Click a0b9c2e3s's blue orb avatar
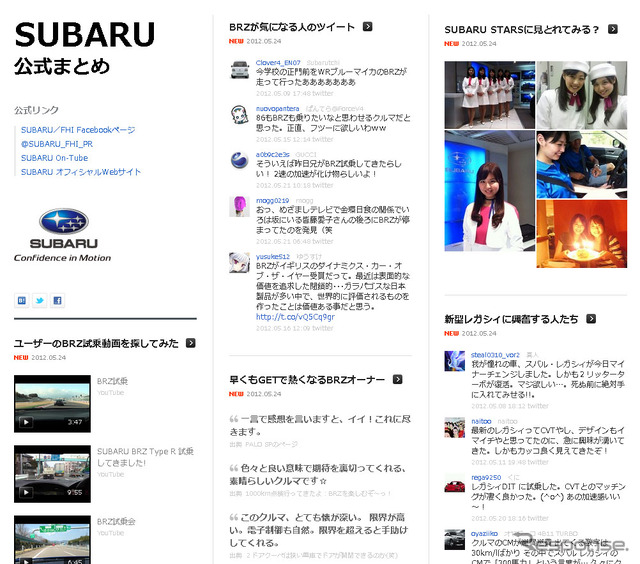 click(x=240, y=161)
